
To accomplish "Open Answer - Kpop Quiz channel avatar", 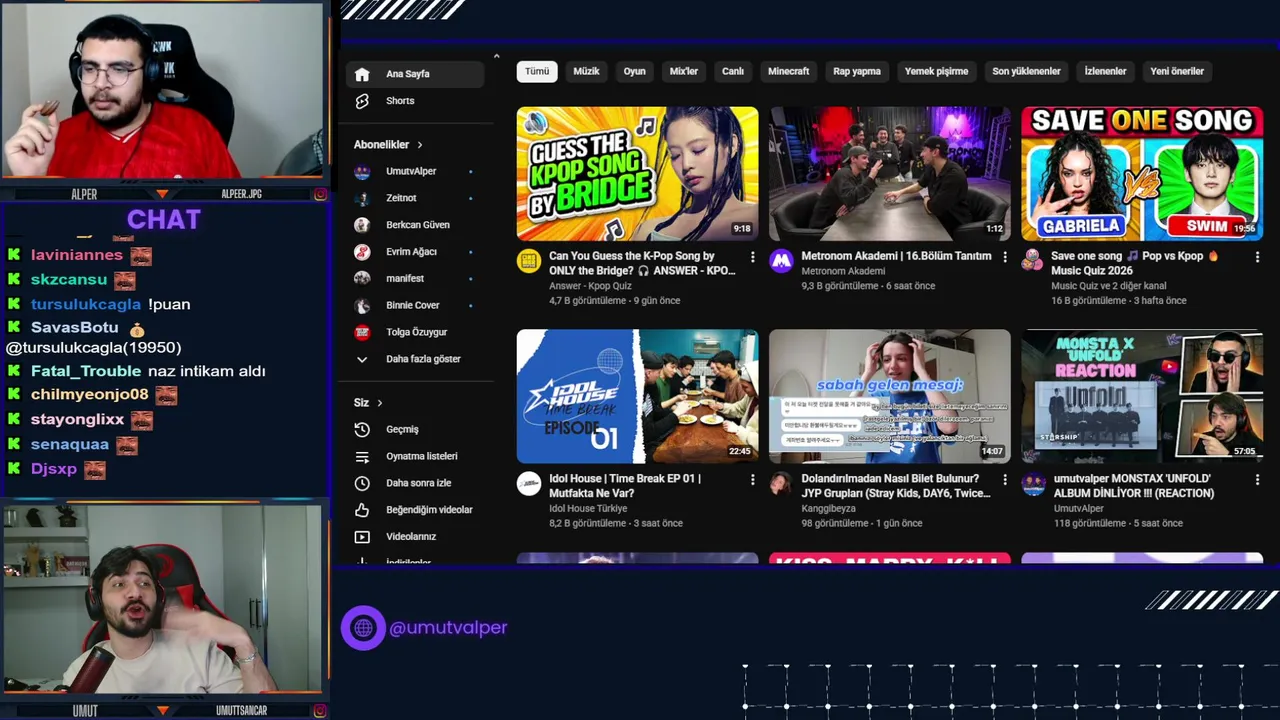I will click(x=528, y=261).
